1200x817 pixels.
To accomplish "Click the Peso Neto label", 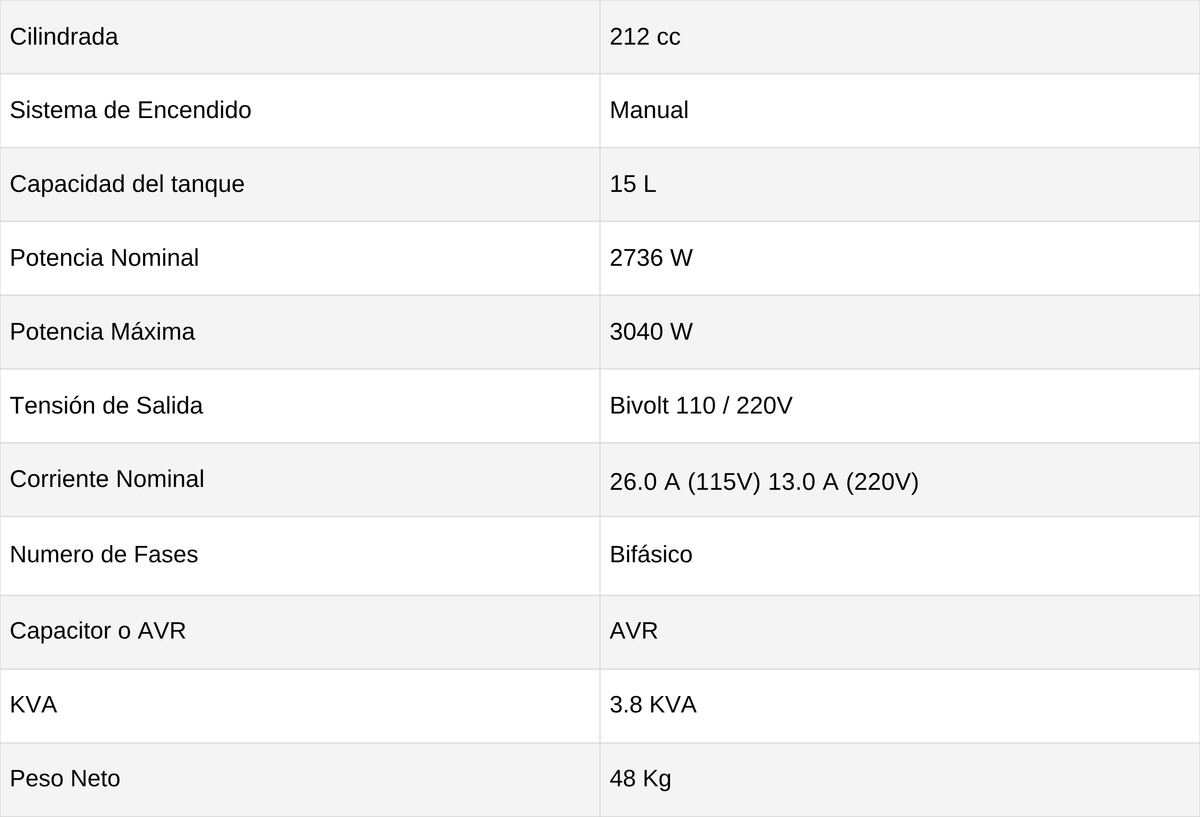I will tap(65, 778).
